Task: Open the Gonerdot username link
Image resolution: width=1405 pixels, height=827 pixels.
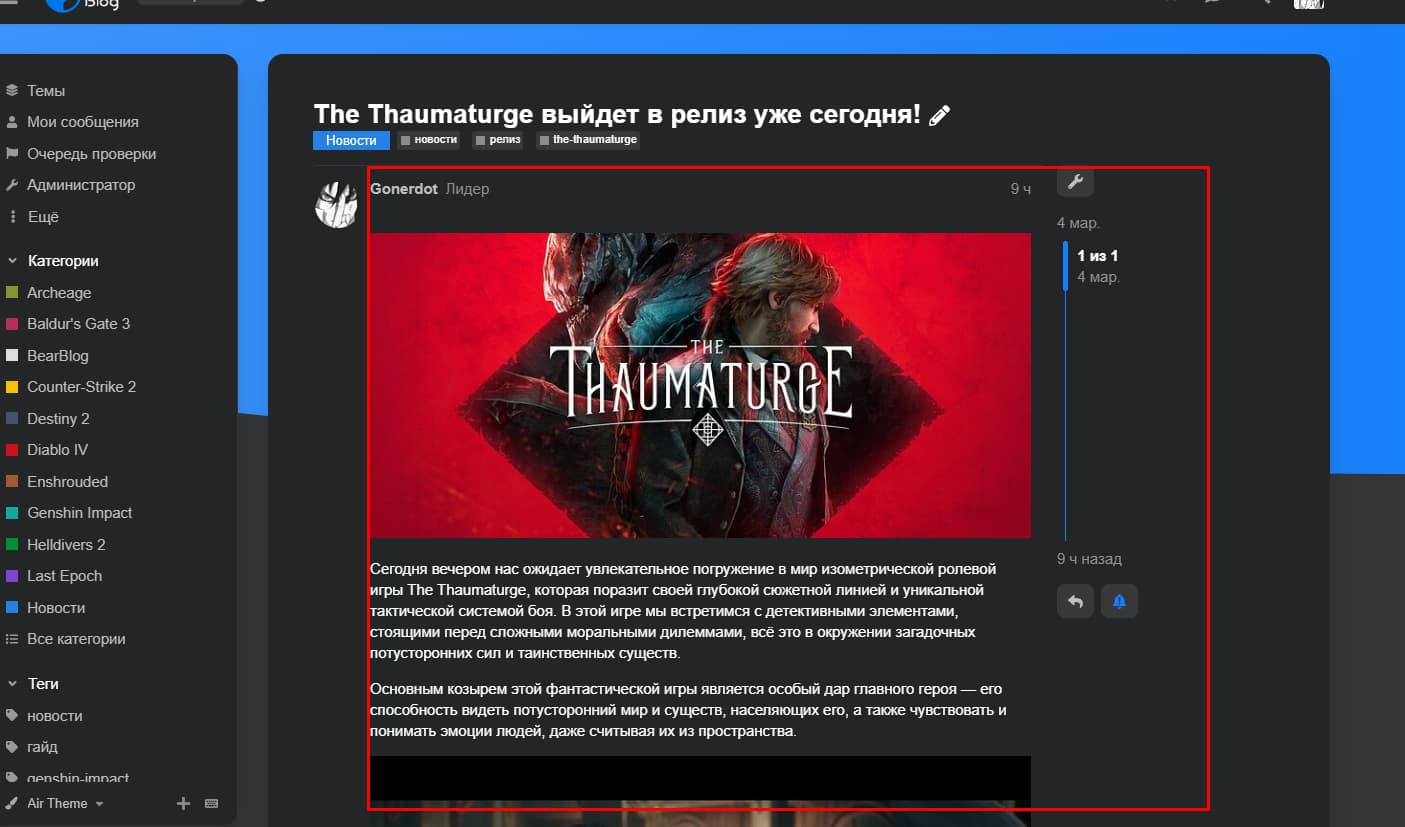Action: coord(403,189)
